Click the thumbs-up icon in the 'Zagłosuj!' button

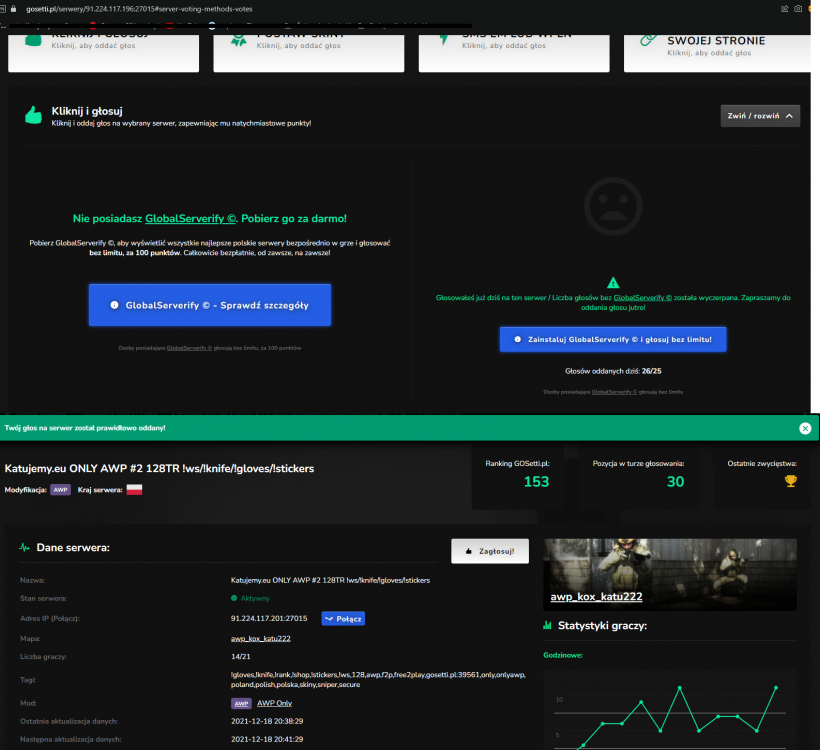click(x=469, y=551)
